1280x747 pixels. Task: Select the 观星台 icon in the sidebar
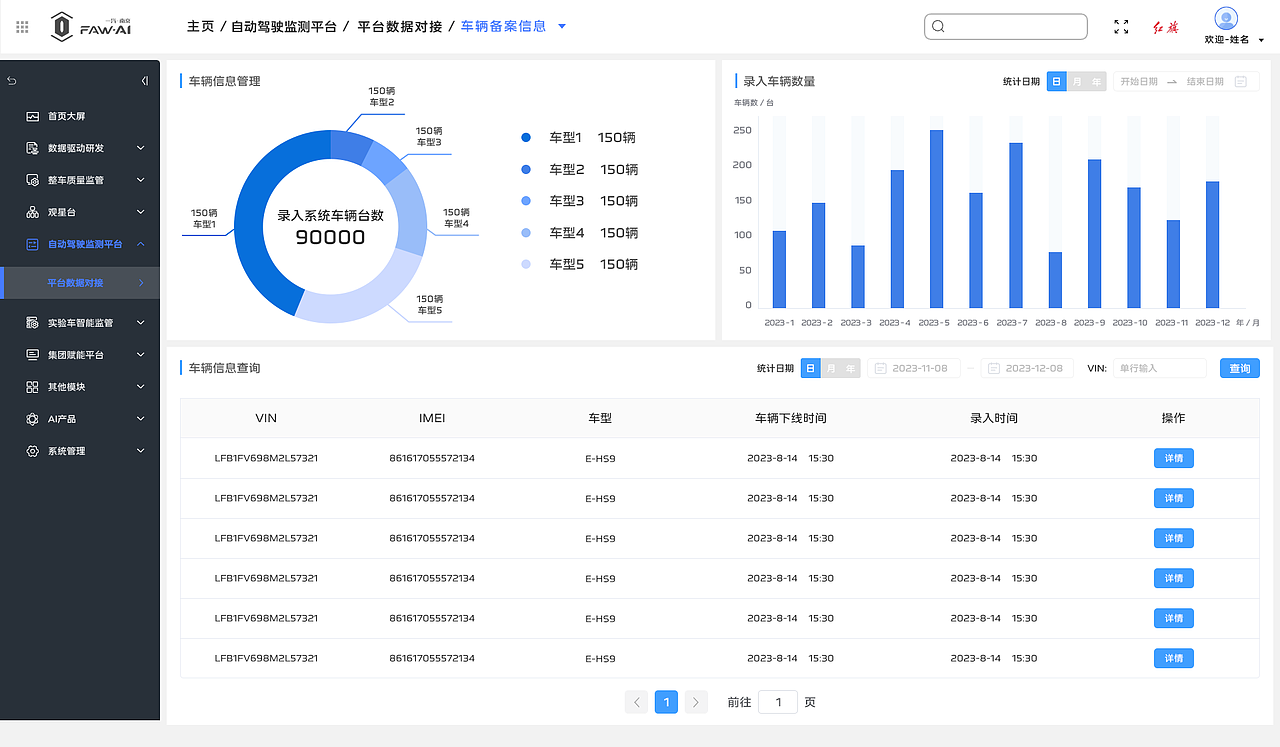click(34, 211)
